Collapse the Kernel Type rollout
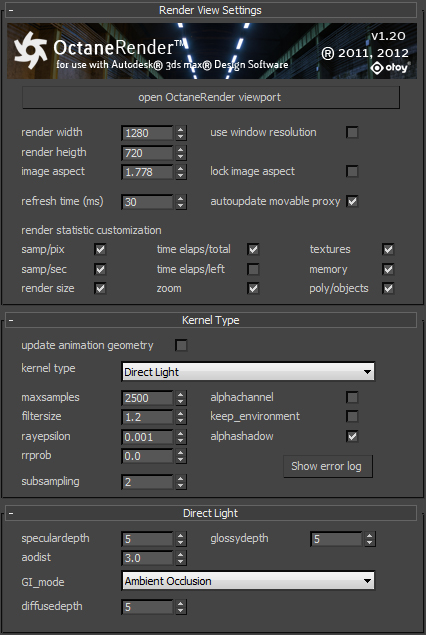 click(x=11, y=320)
